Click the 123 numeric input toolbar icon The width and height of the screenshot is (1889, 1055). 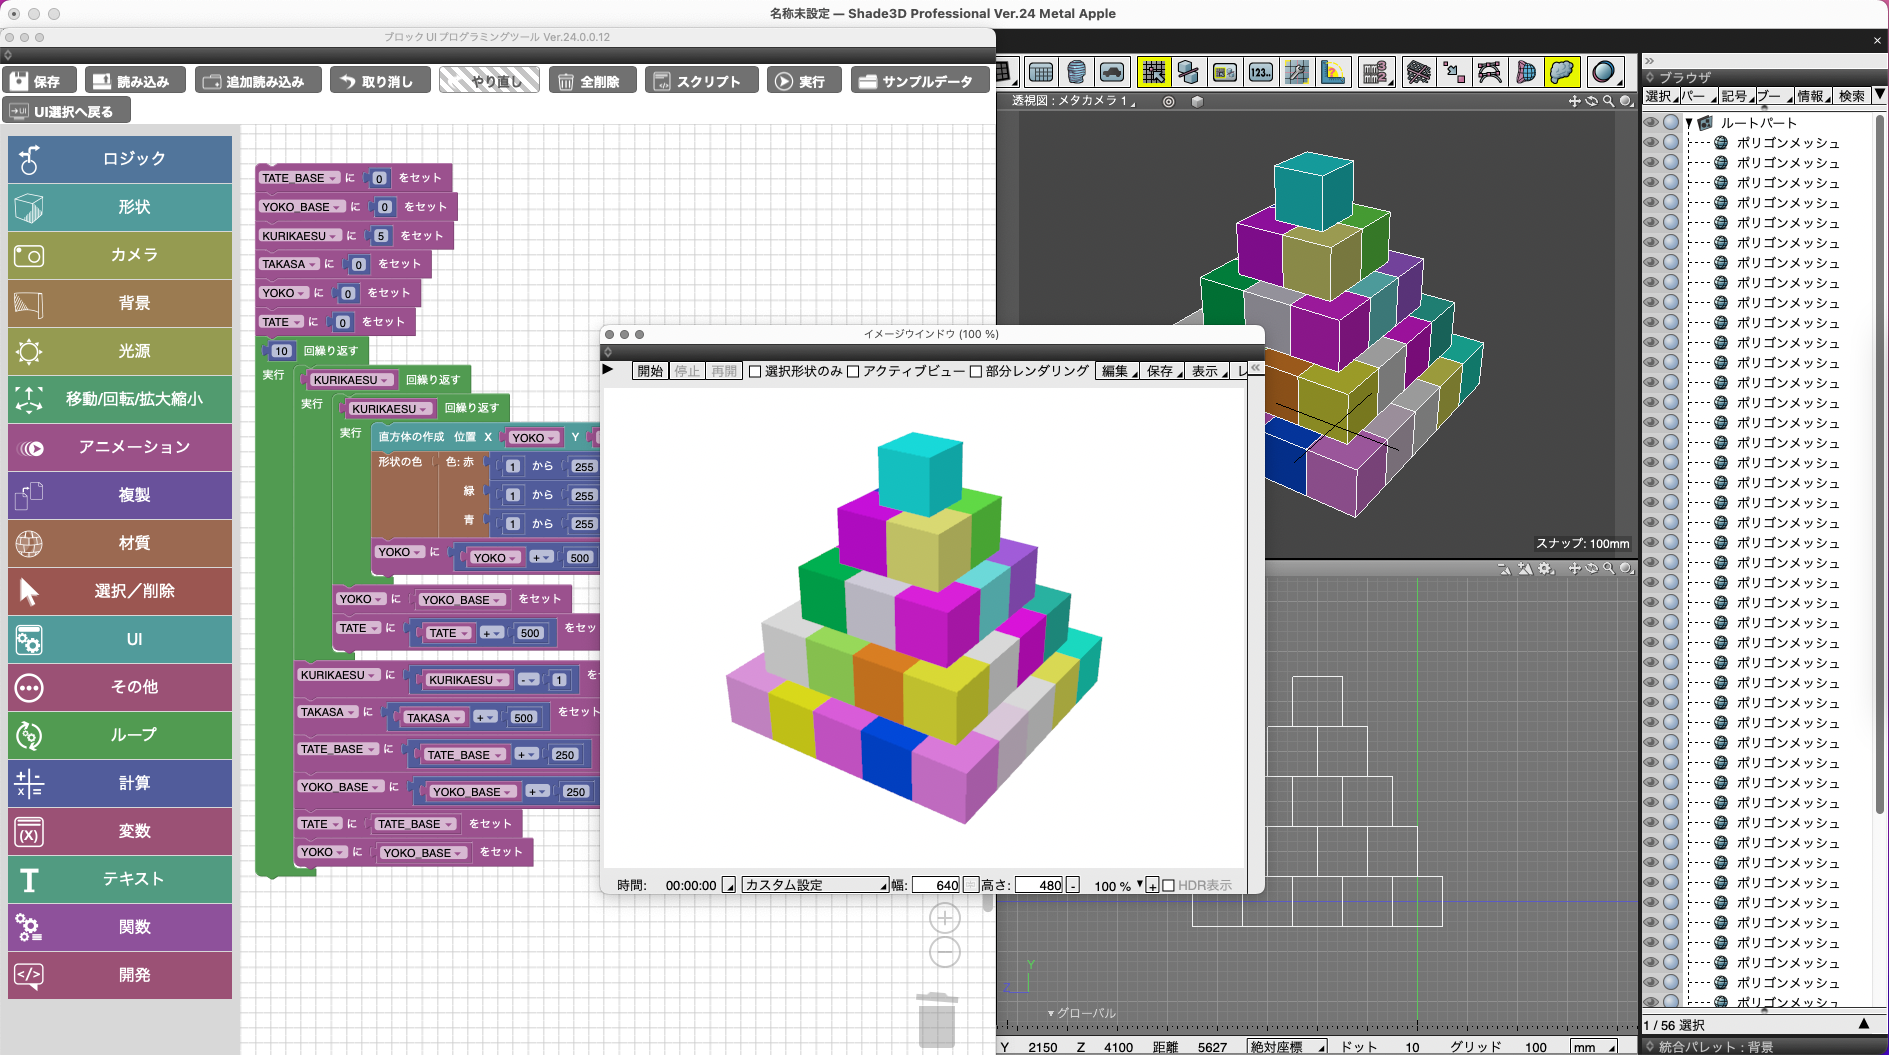(x=1261, y=72)
